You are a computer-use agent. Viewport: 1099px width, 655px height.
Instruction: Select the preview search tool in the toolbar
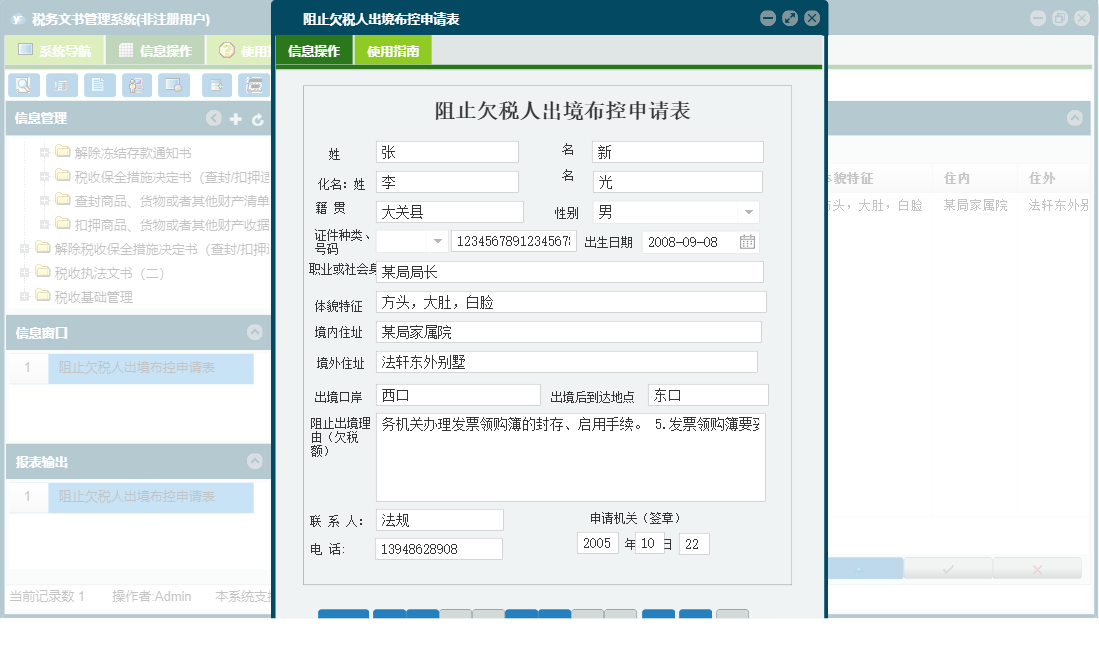tap(22, 85)
